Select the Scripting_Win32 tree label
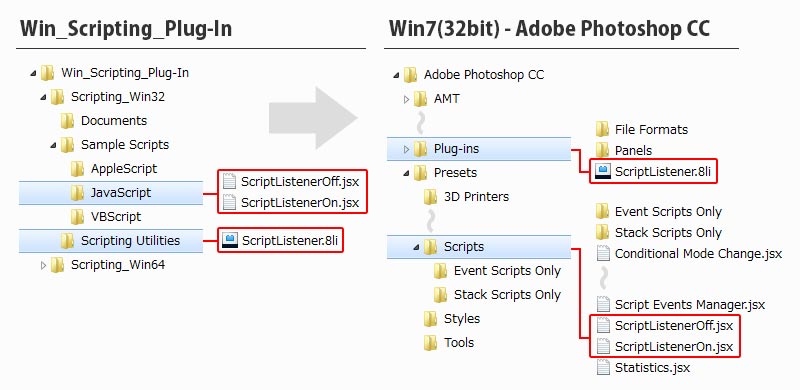Screen dimensions: 800x390 (x=118, y=96)
